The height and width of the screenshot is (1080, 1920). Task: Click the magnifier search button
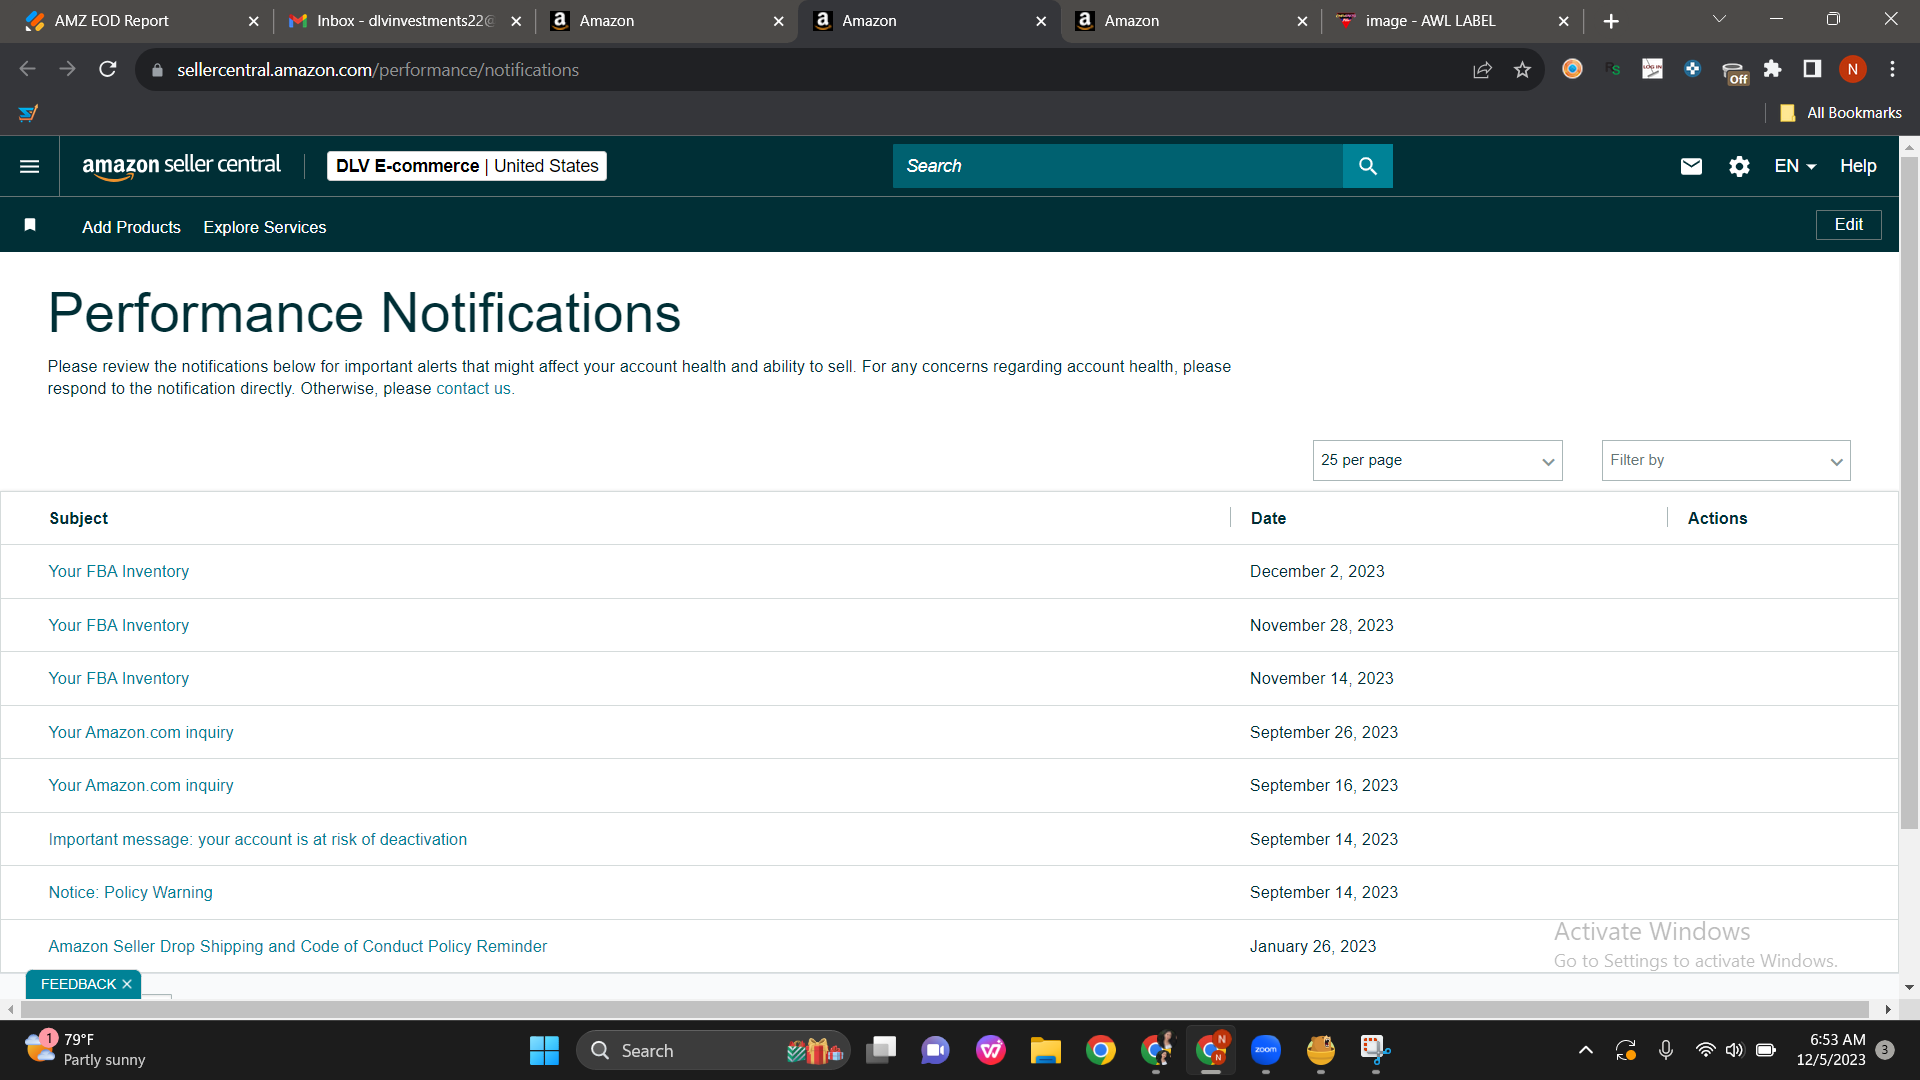(x=1367, y=166)
